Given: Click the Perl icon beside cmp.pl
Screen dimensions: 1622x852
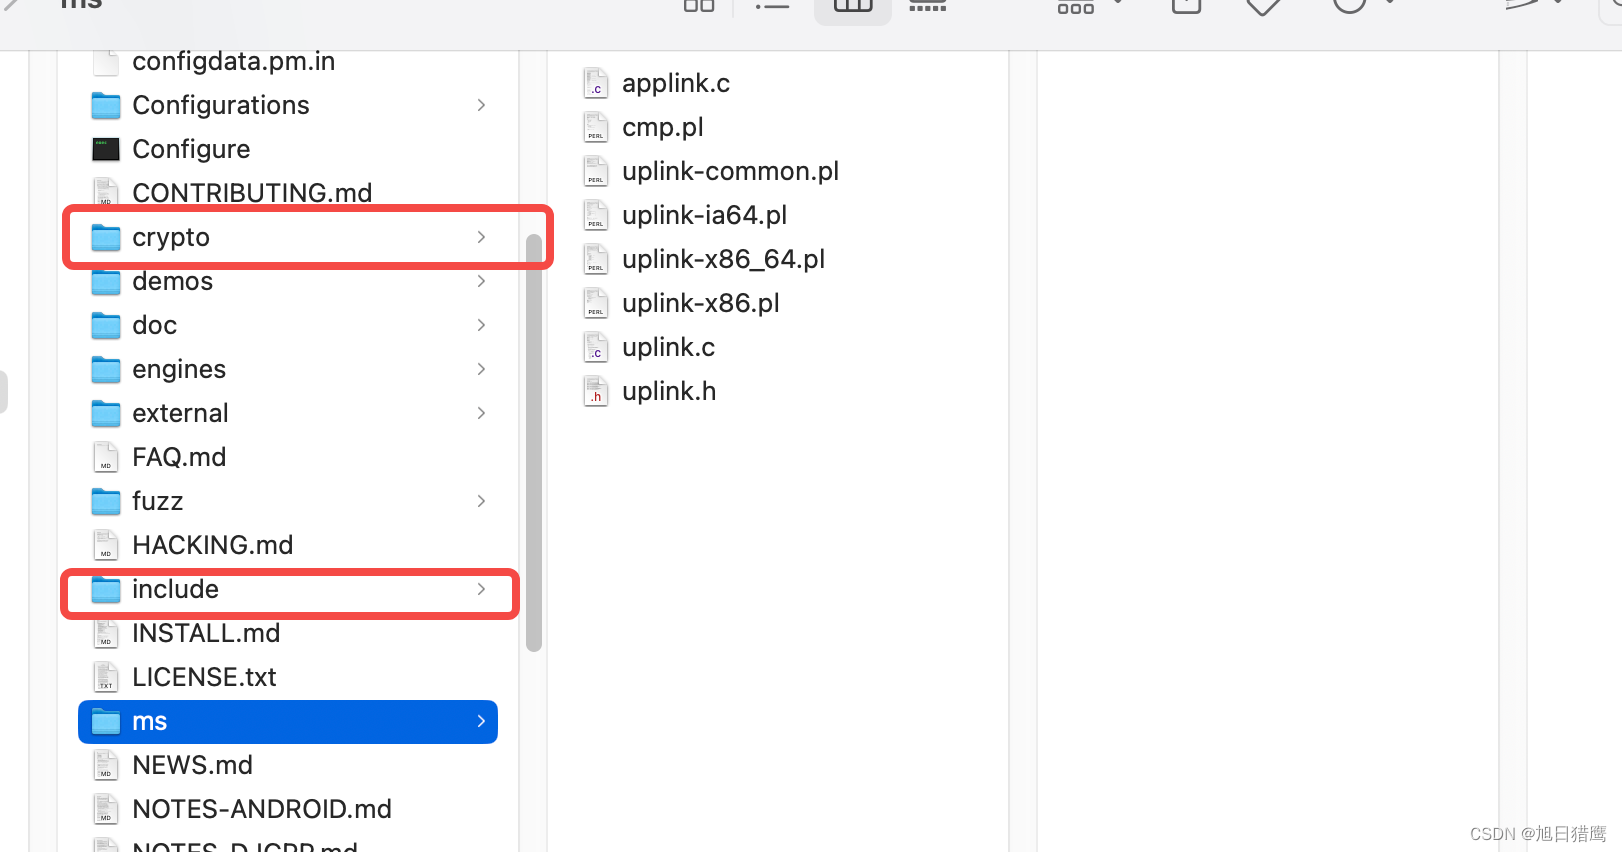Looking at the screenshot, I should point(596,127).
